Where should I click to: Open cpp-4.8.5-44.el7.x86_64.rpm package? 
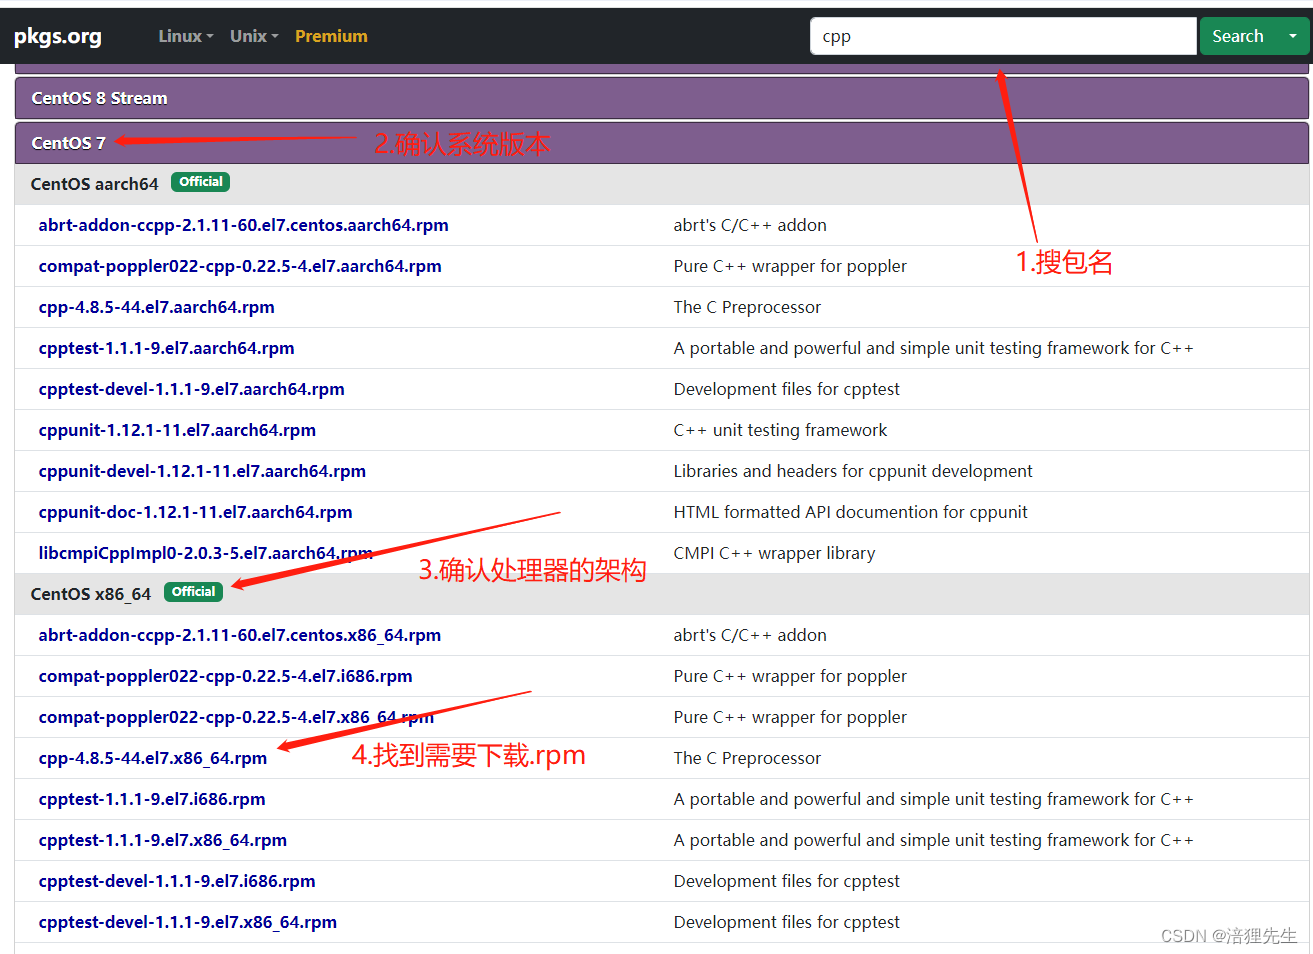click(x=152, y=758)
